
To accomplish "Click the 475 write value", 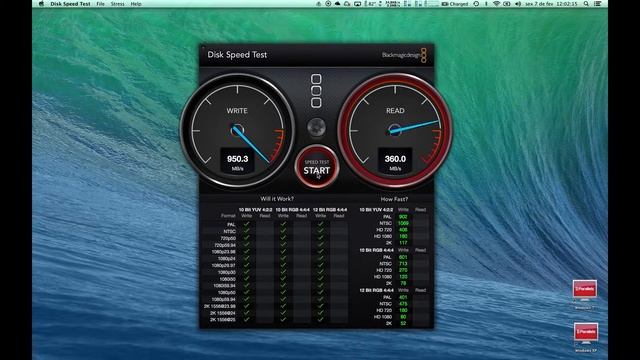I will (x=403, y=304).
